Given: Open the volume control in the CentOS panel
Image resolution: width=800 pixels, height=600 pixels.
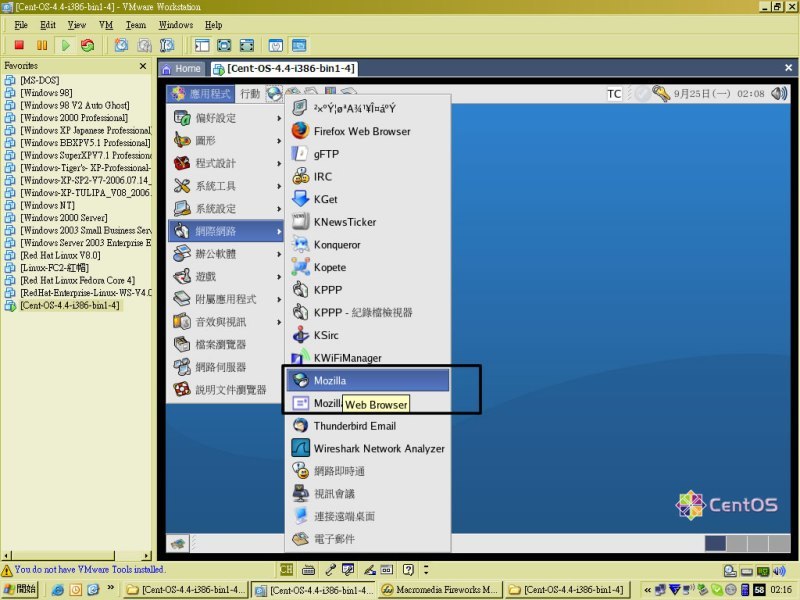Looking at the screenshot, I should click(779, 93).
